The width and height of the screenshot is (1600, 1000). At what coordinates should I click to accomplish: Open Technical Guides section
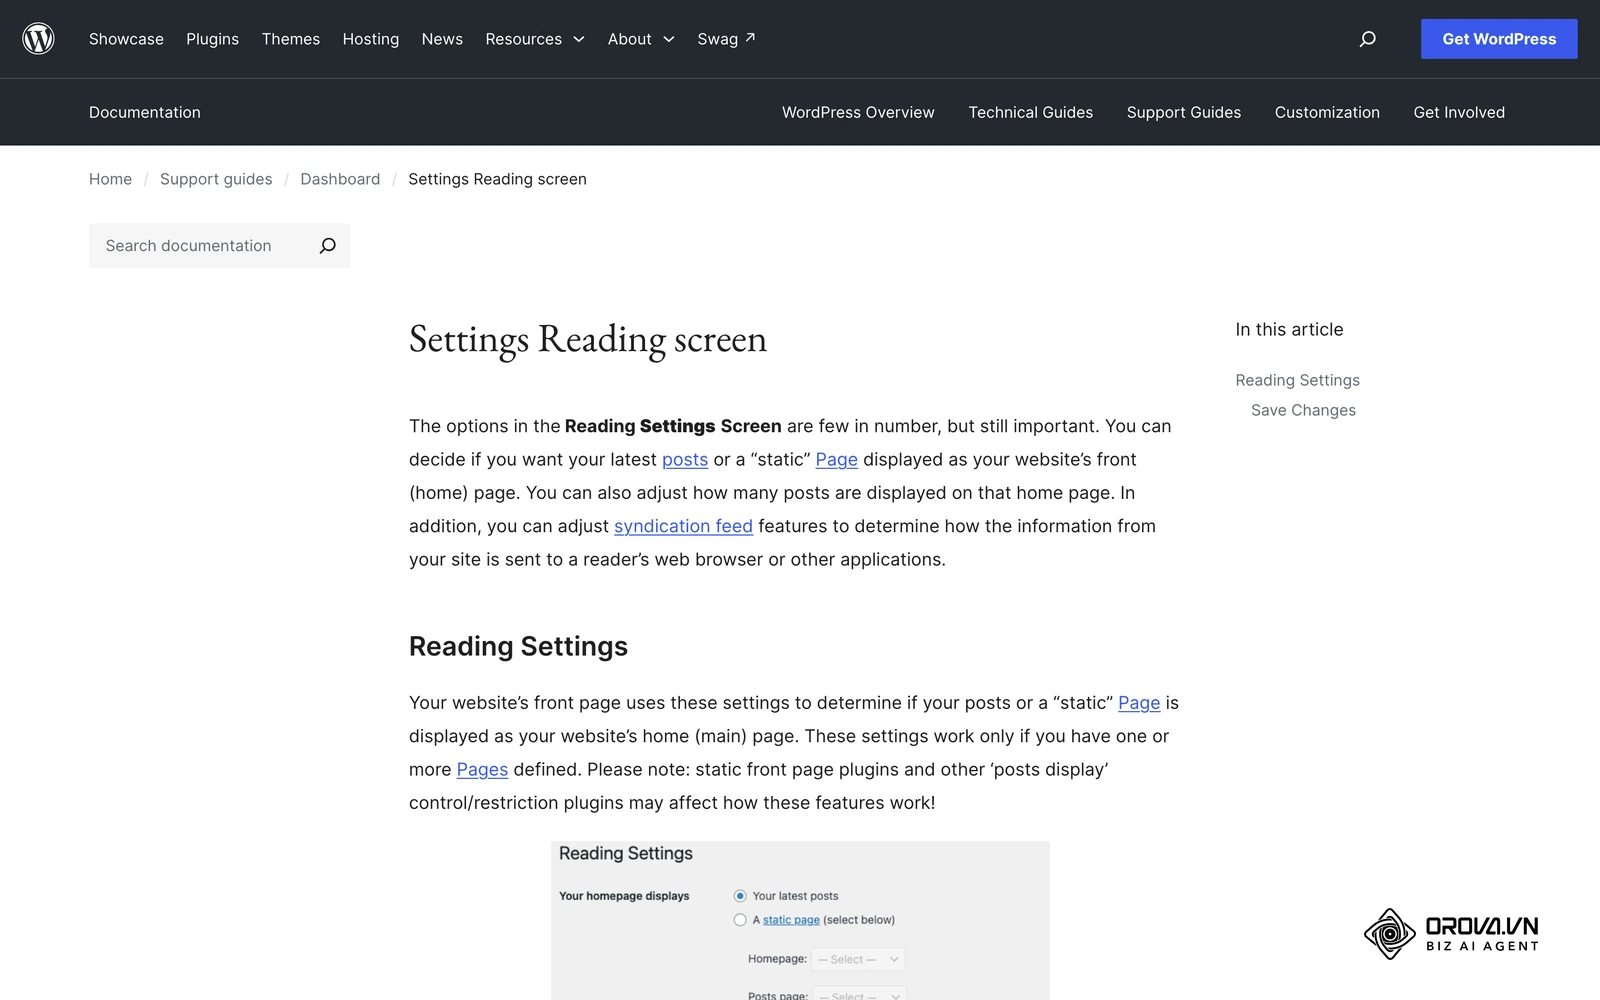(x=1031, y=112)
